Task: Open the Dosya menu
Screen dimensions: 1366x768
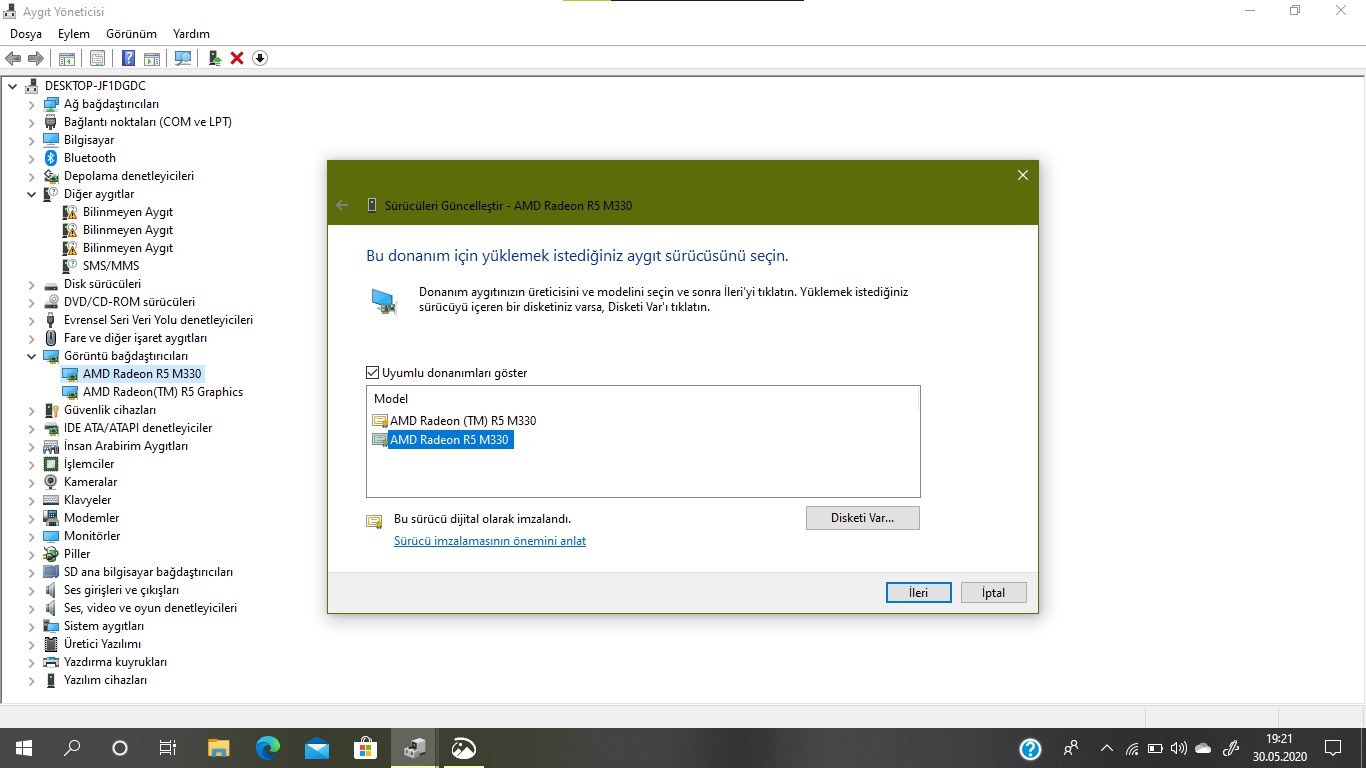Action: click(x=26, y=34)
